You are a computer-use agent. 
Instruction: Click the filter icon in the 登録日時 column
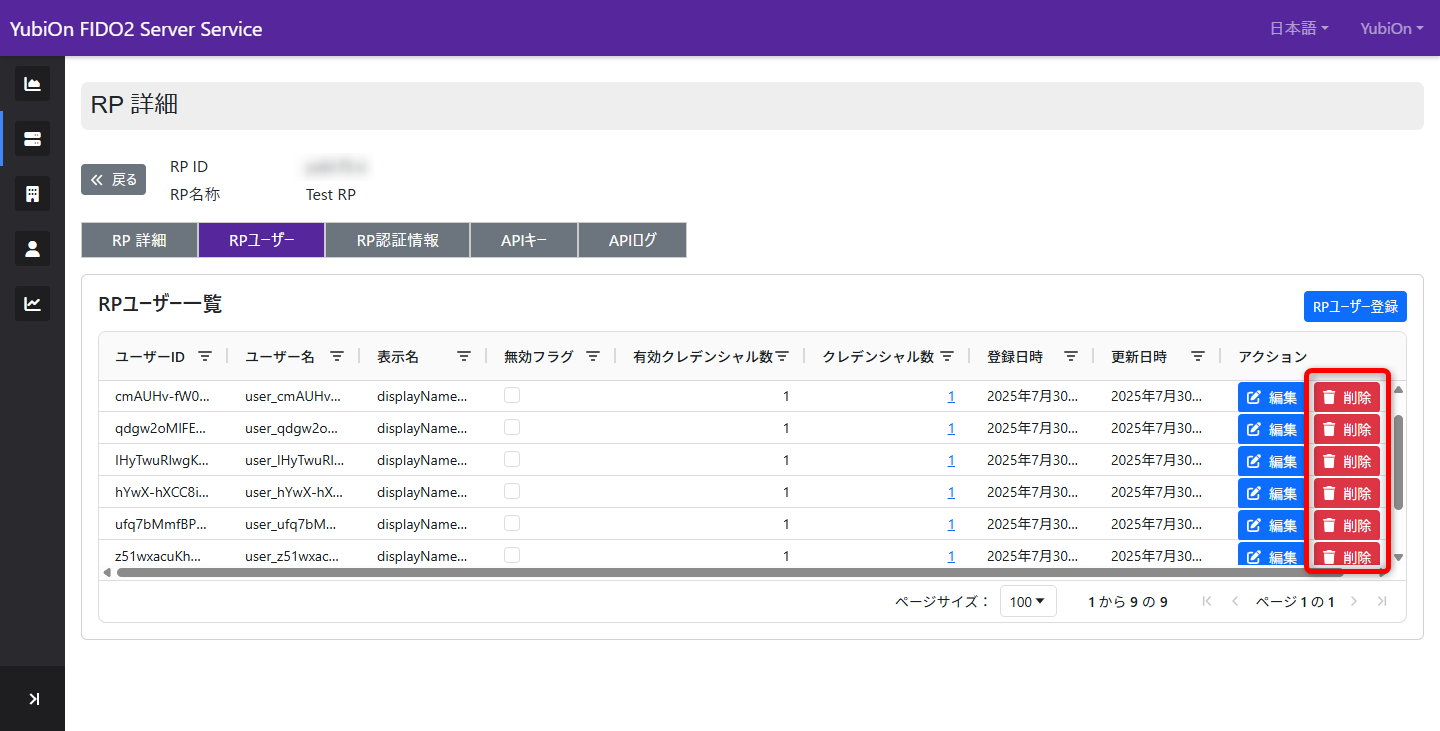[1071, 356]
